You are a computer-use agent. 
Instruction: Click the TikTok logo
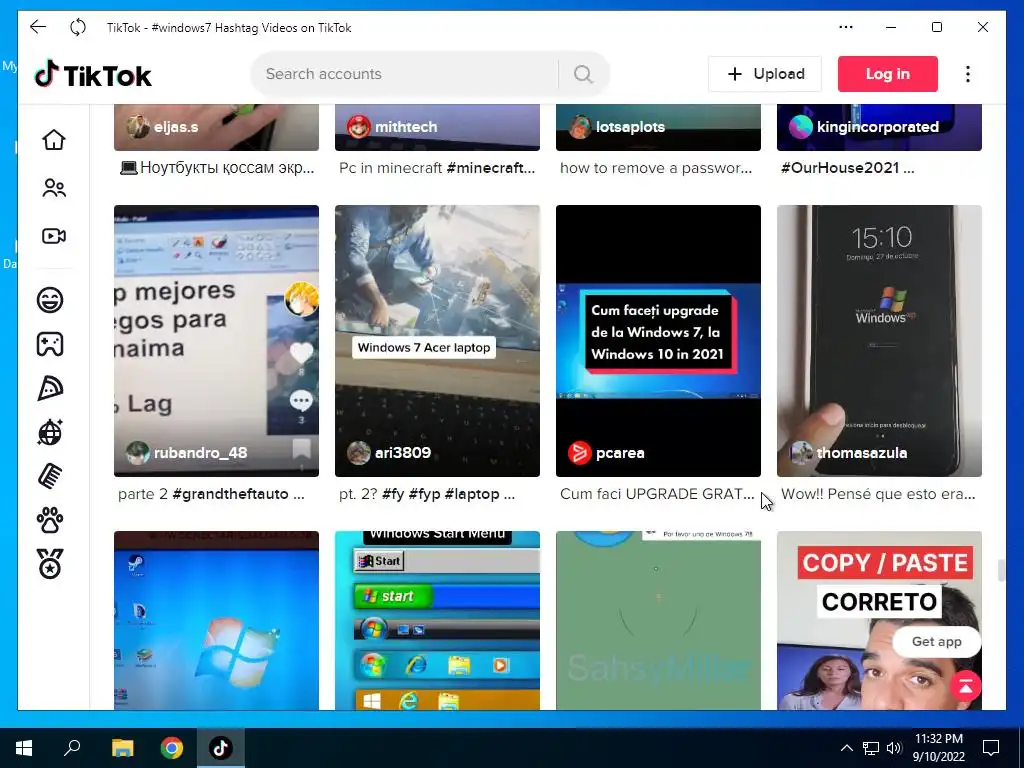click(93, 74)
